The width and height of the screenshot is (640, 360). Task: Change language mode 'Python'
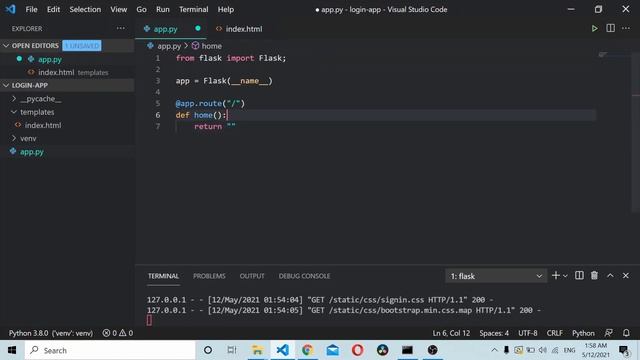pos(583,333)
